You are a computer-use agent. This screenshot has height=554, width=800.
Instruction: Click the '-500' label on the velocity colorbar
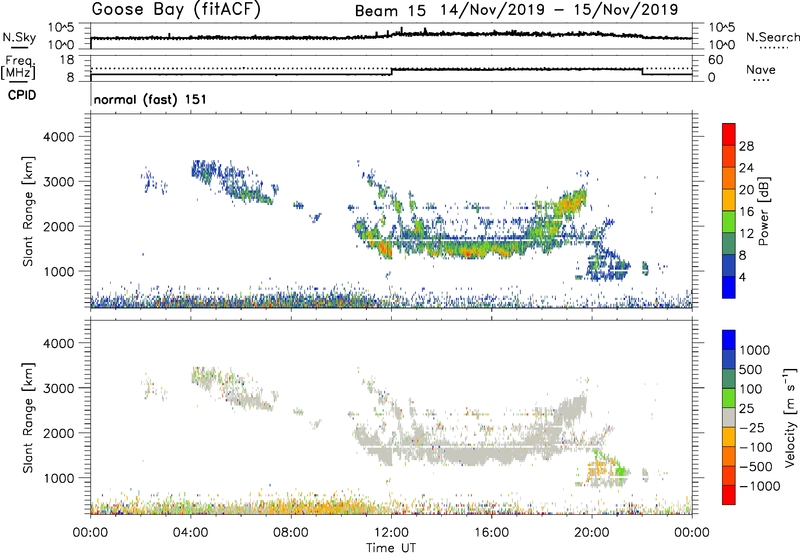(x=756, y=467)
